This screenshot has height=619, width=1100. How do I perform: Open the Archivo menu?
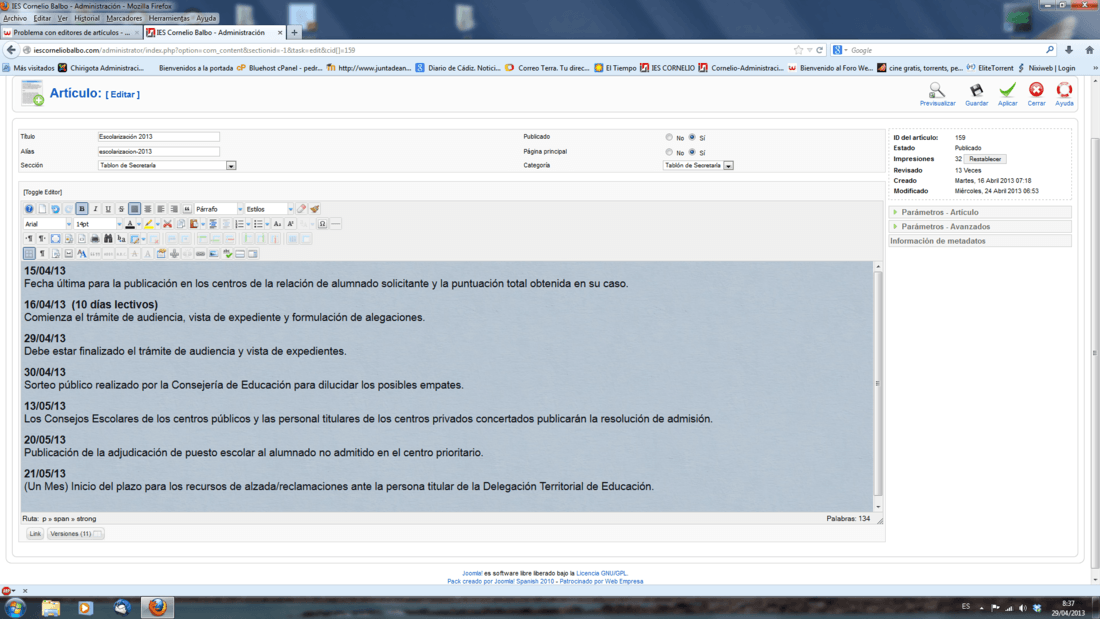15,18
